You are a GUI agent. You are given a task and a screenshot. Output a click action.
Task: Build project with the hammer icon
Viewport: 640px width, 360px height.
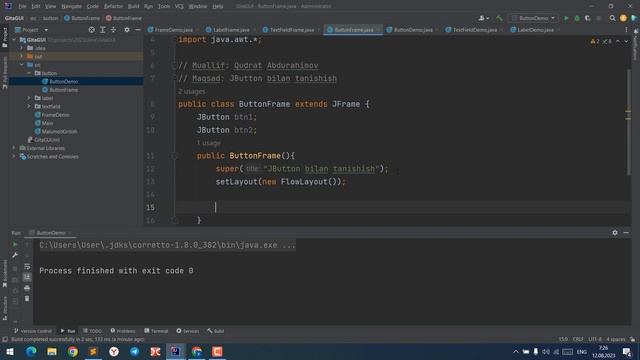point(499,18)
